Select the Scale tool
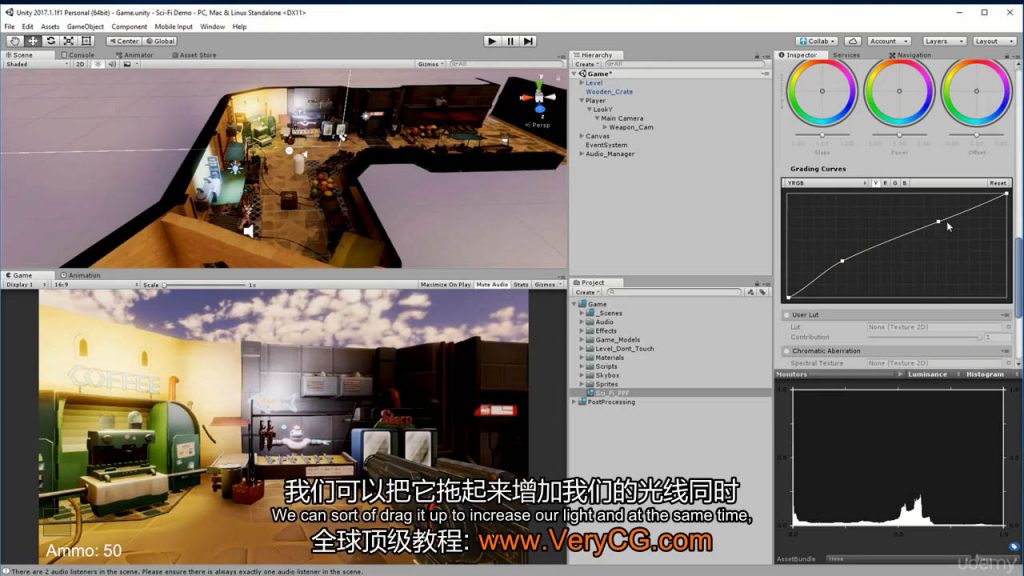The height and width of the screenshot is (576, 1024). click(x=69, y=41)
